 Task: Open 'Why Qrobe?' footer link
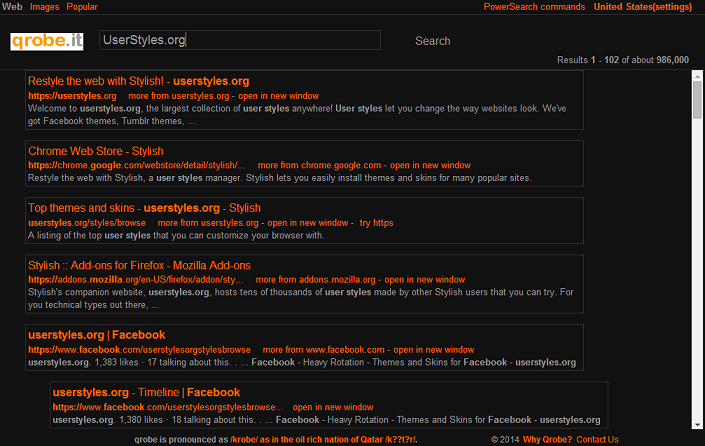point(547,439)
